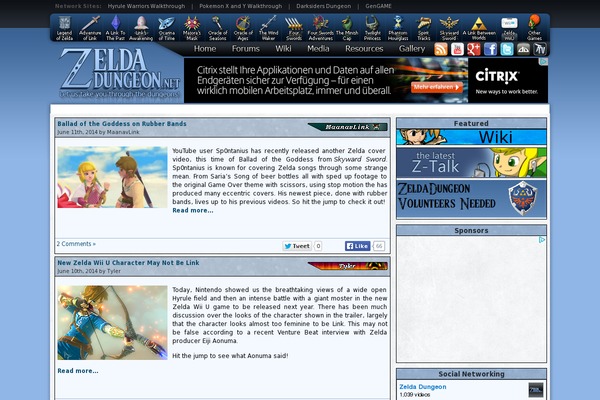
Task: Open the Media menu
Action: point(318,49)
